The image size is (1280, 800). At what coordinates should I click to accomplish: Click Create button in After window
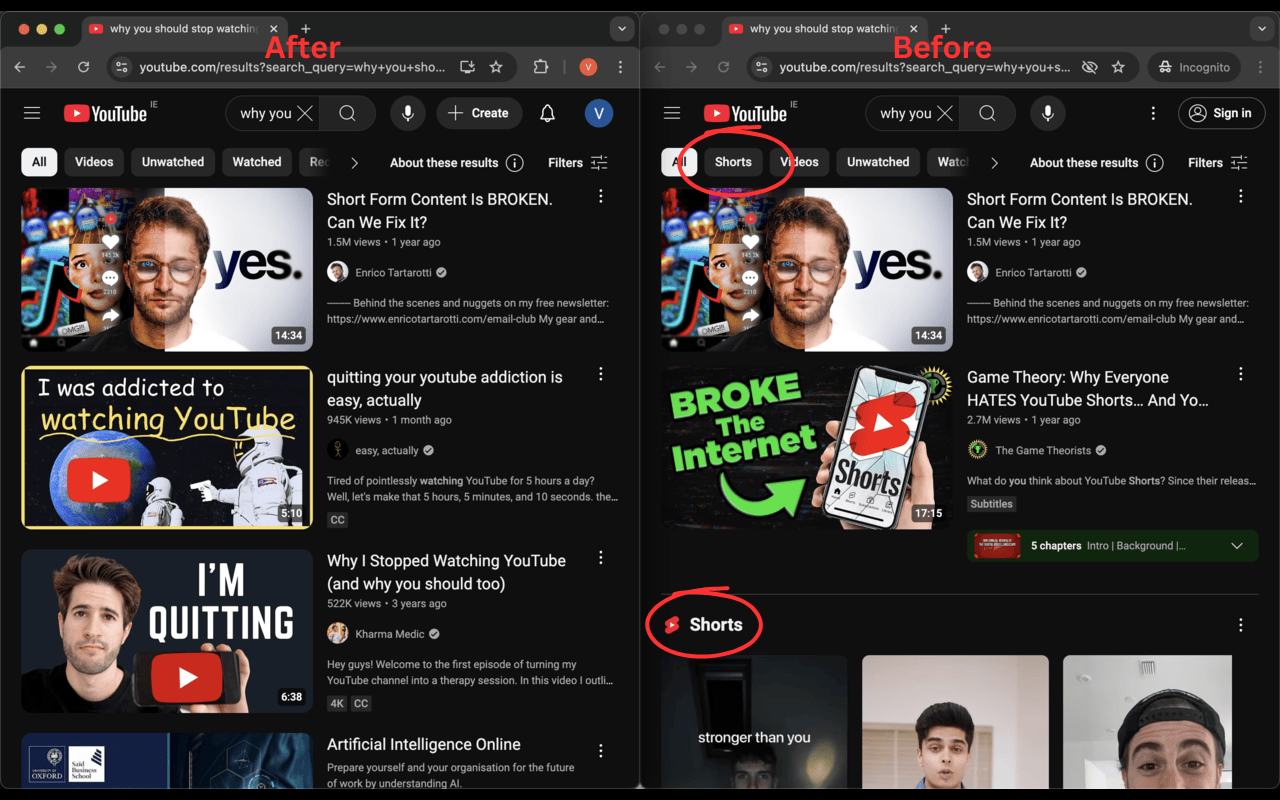coord(479,113)
